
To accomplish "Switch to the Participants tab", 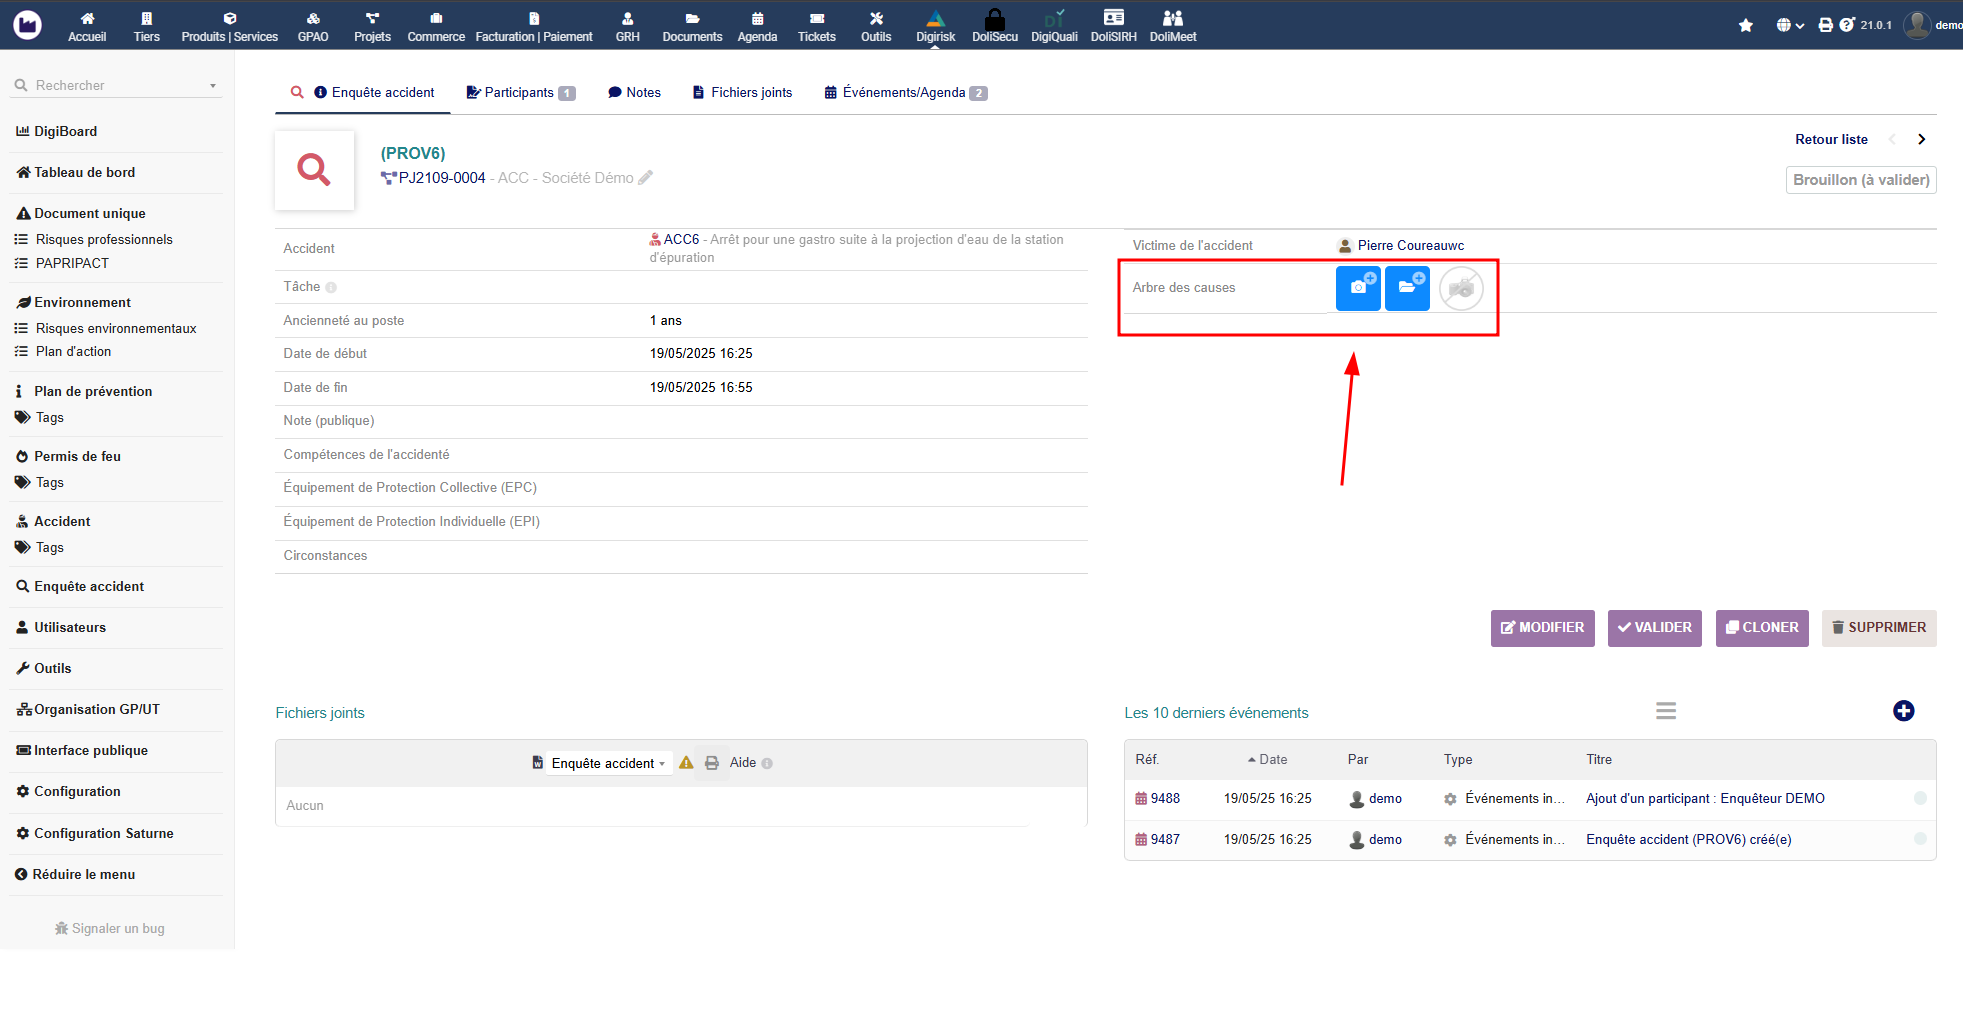I will click(x=520, y=92).
